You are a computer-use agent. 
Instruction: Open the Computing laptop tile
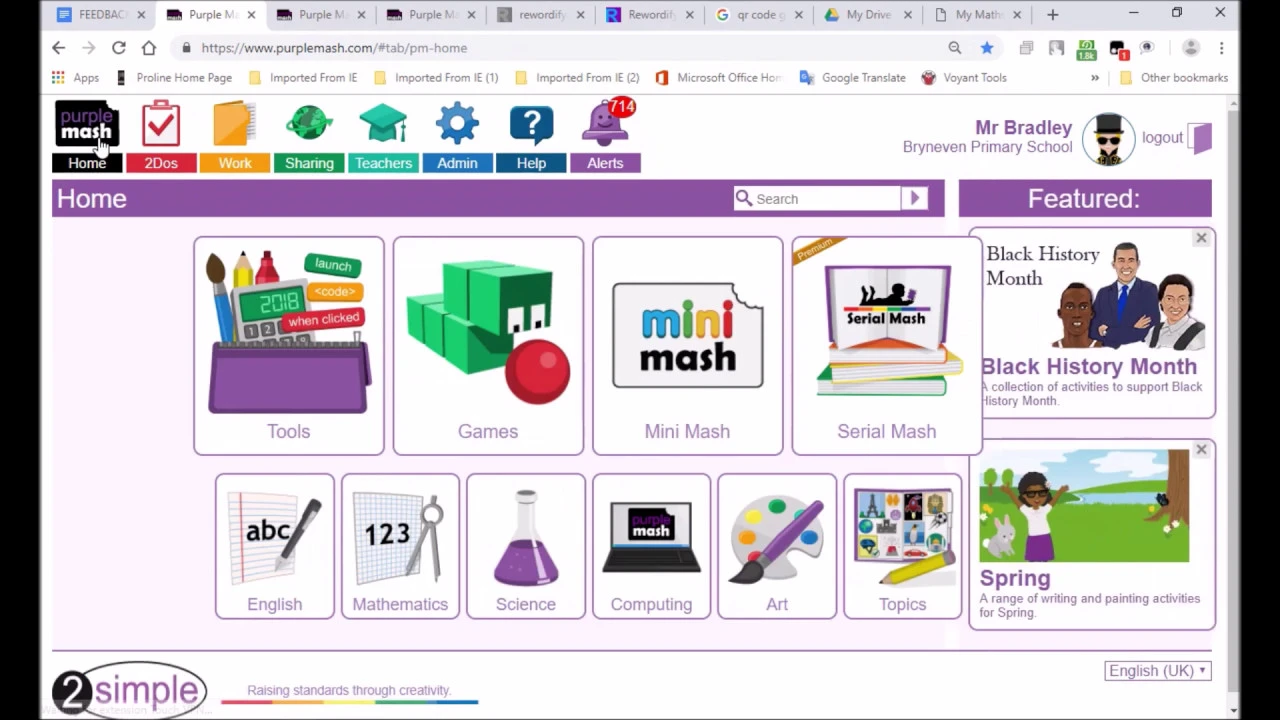pos(651,546)
